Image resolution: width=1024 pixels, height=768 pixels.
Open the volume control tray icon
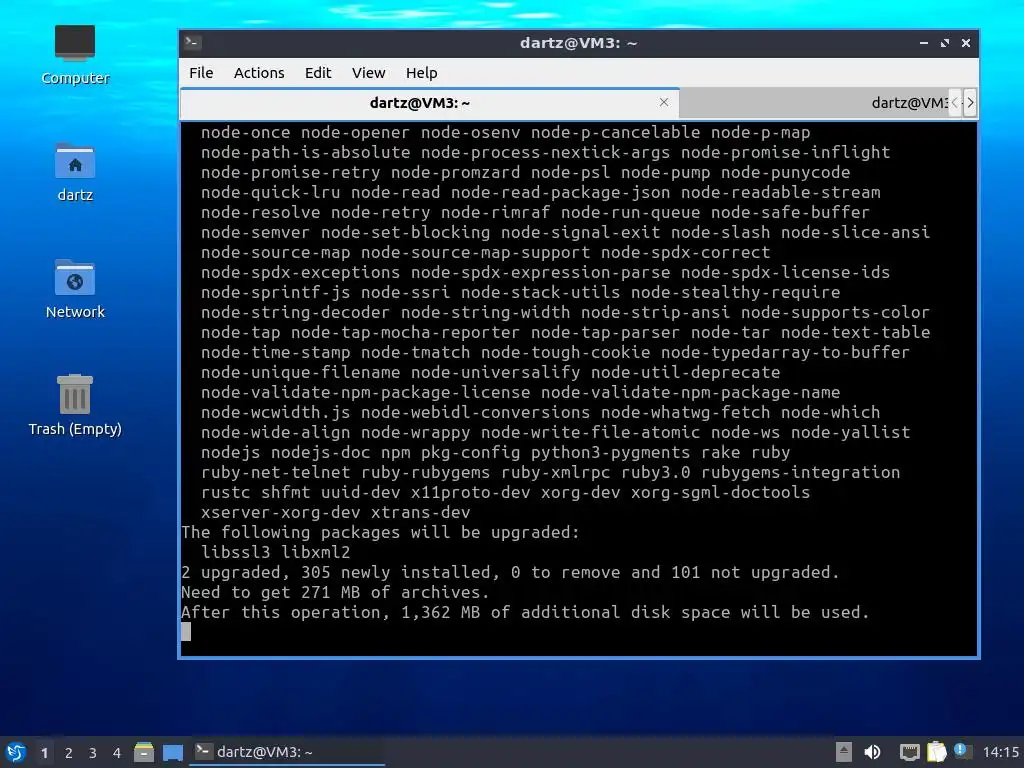(x=872, y=752)
